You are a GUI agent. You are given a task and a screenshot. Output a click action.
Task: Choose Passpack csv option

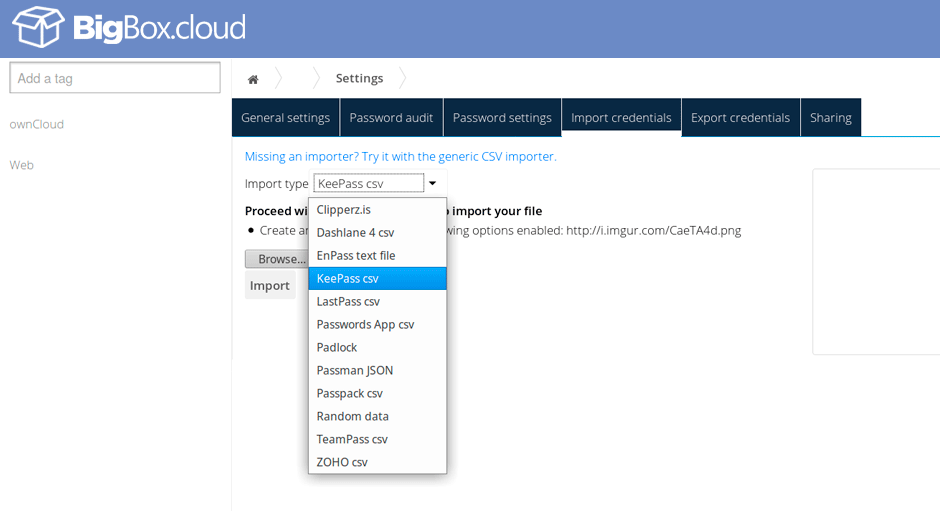coord(377,393)
